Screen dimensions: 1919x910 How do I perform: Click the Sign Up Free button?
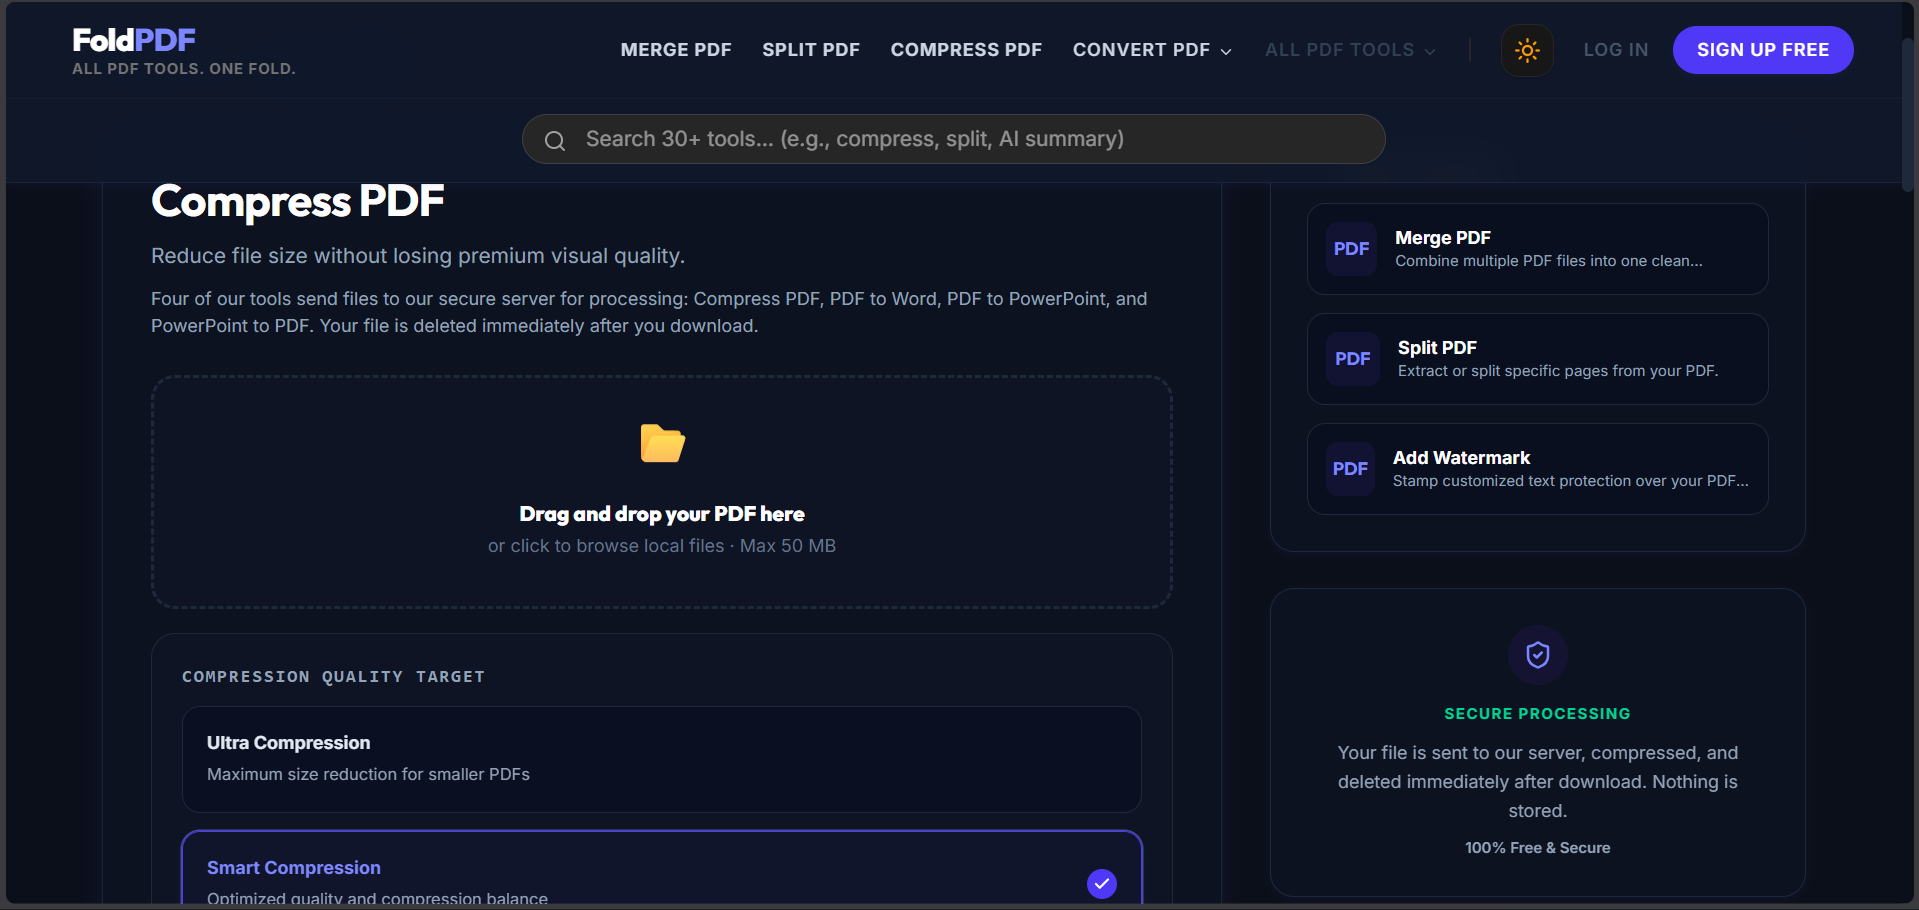pos(1763,50)
